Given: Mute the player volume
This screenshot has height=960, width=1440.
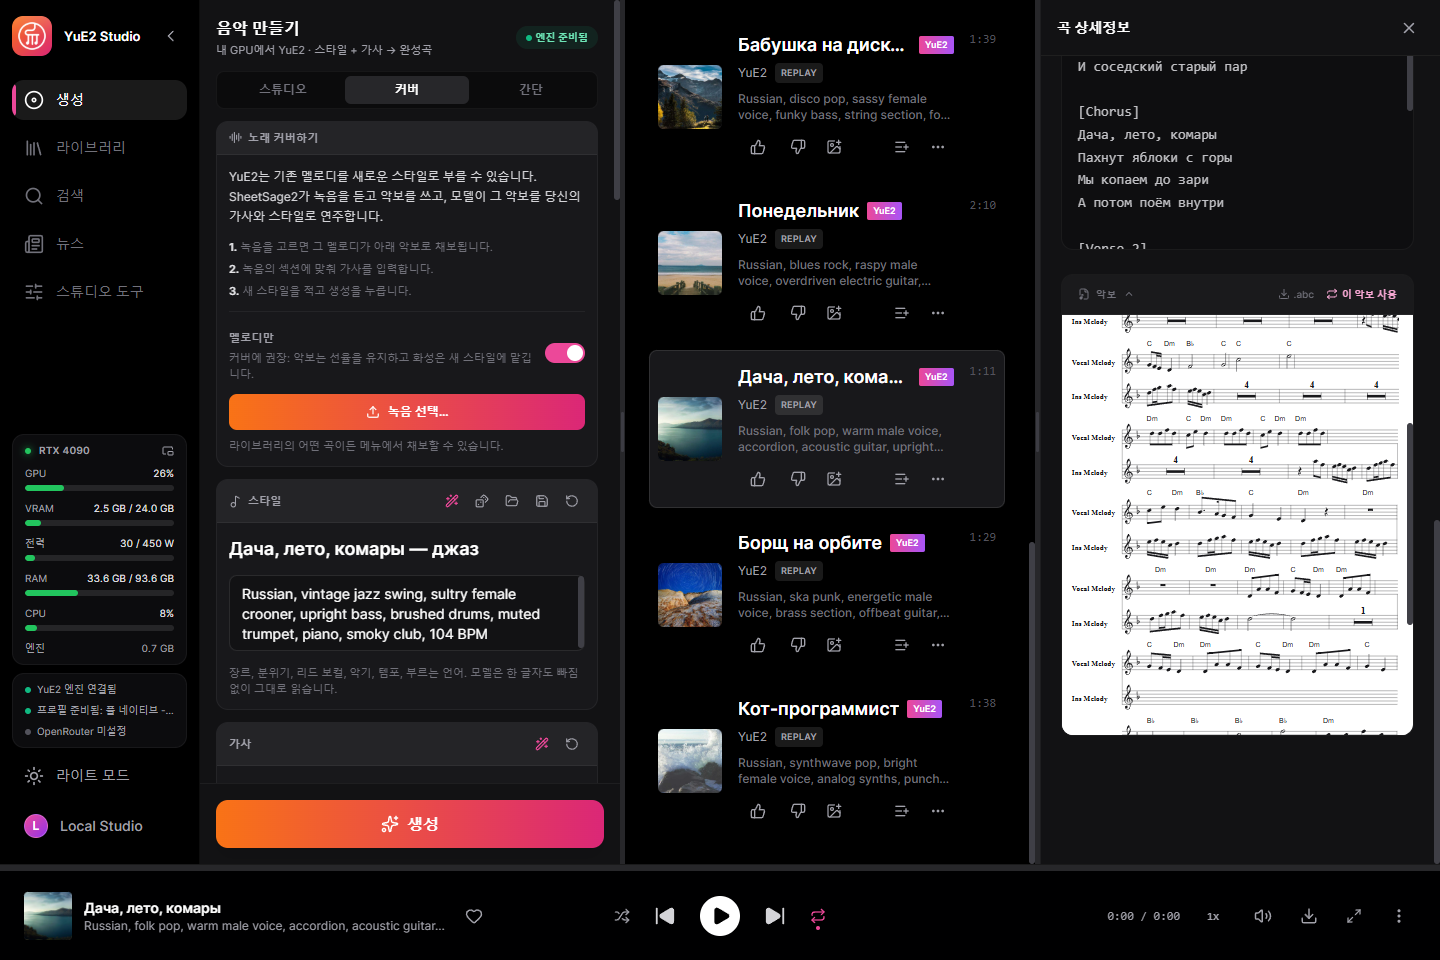Looking at the screenshot, I should click(x=1263, y=916).
